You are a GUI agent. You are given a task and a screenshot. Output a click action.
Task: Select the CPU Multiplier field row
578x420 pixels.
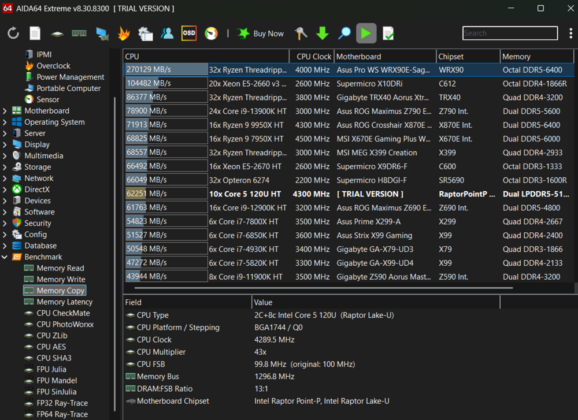[x=311, y=352]
